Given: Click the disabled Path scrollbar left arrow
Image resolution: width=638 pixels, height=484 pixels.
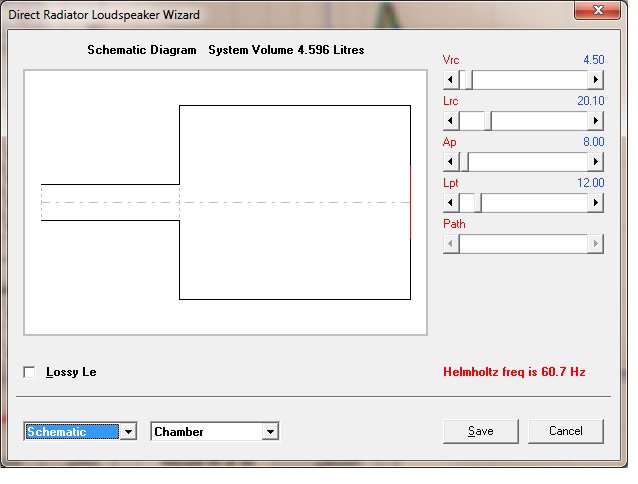Looking at the screenshot, I should pyautogui.click(x=451, y=244).
